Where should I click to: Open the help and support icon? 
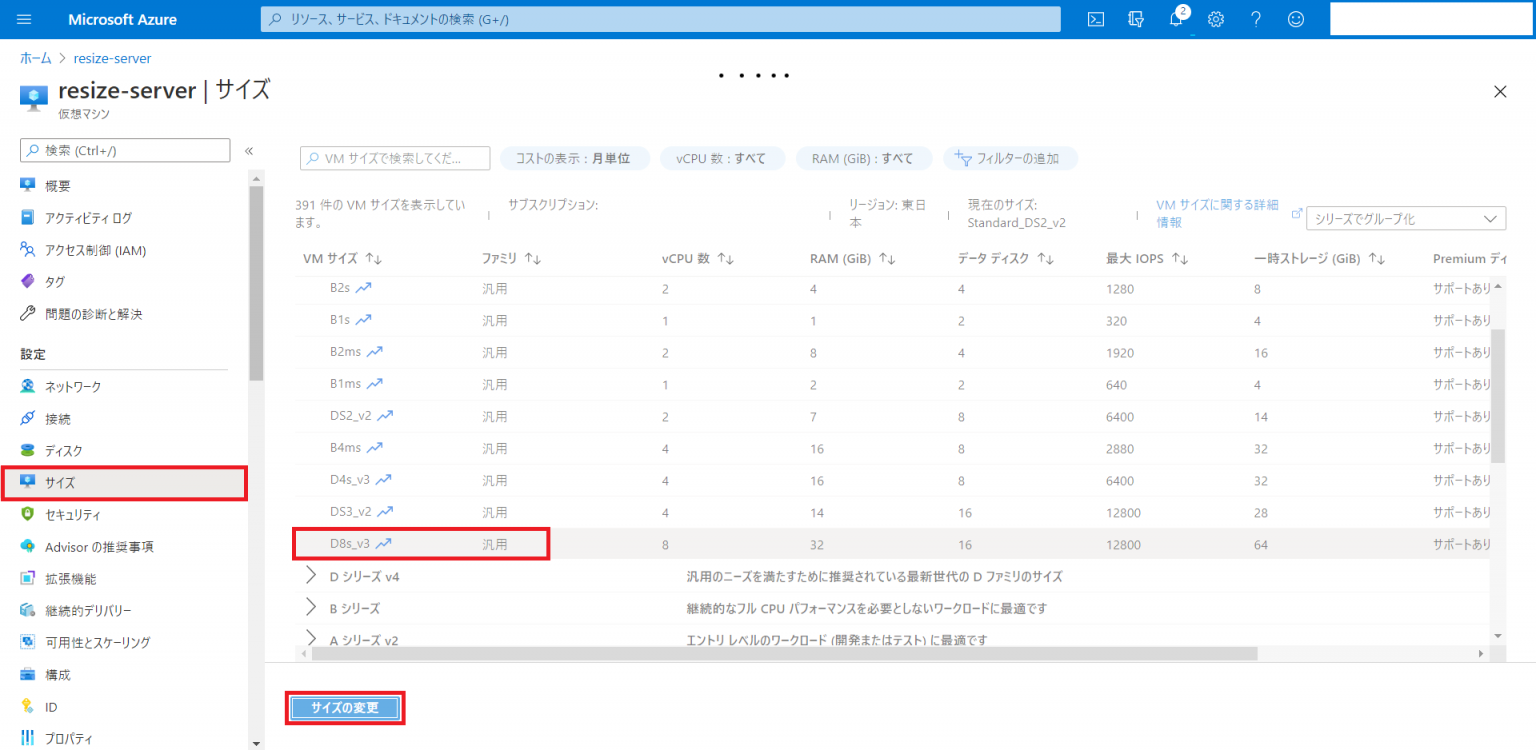[1255, 18]
